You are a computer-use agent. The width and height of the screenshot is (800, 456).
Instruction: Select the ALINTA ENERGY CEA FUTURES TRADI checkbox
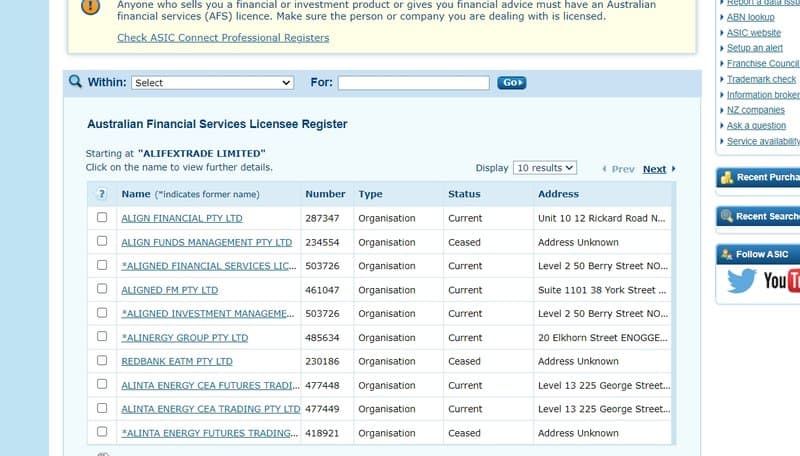[102, 384]
